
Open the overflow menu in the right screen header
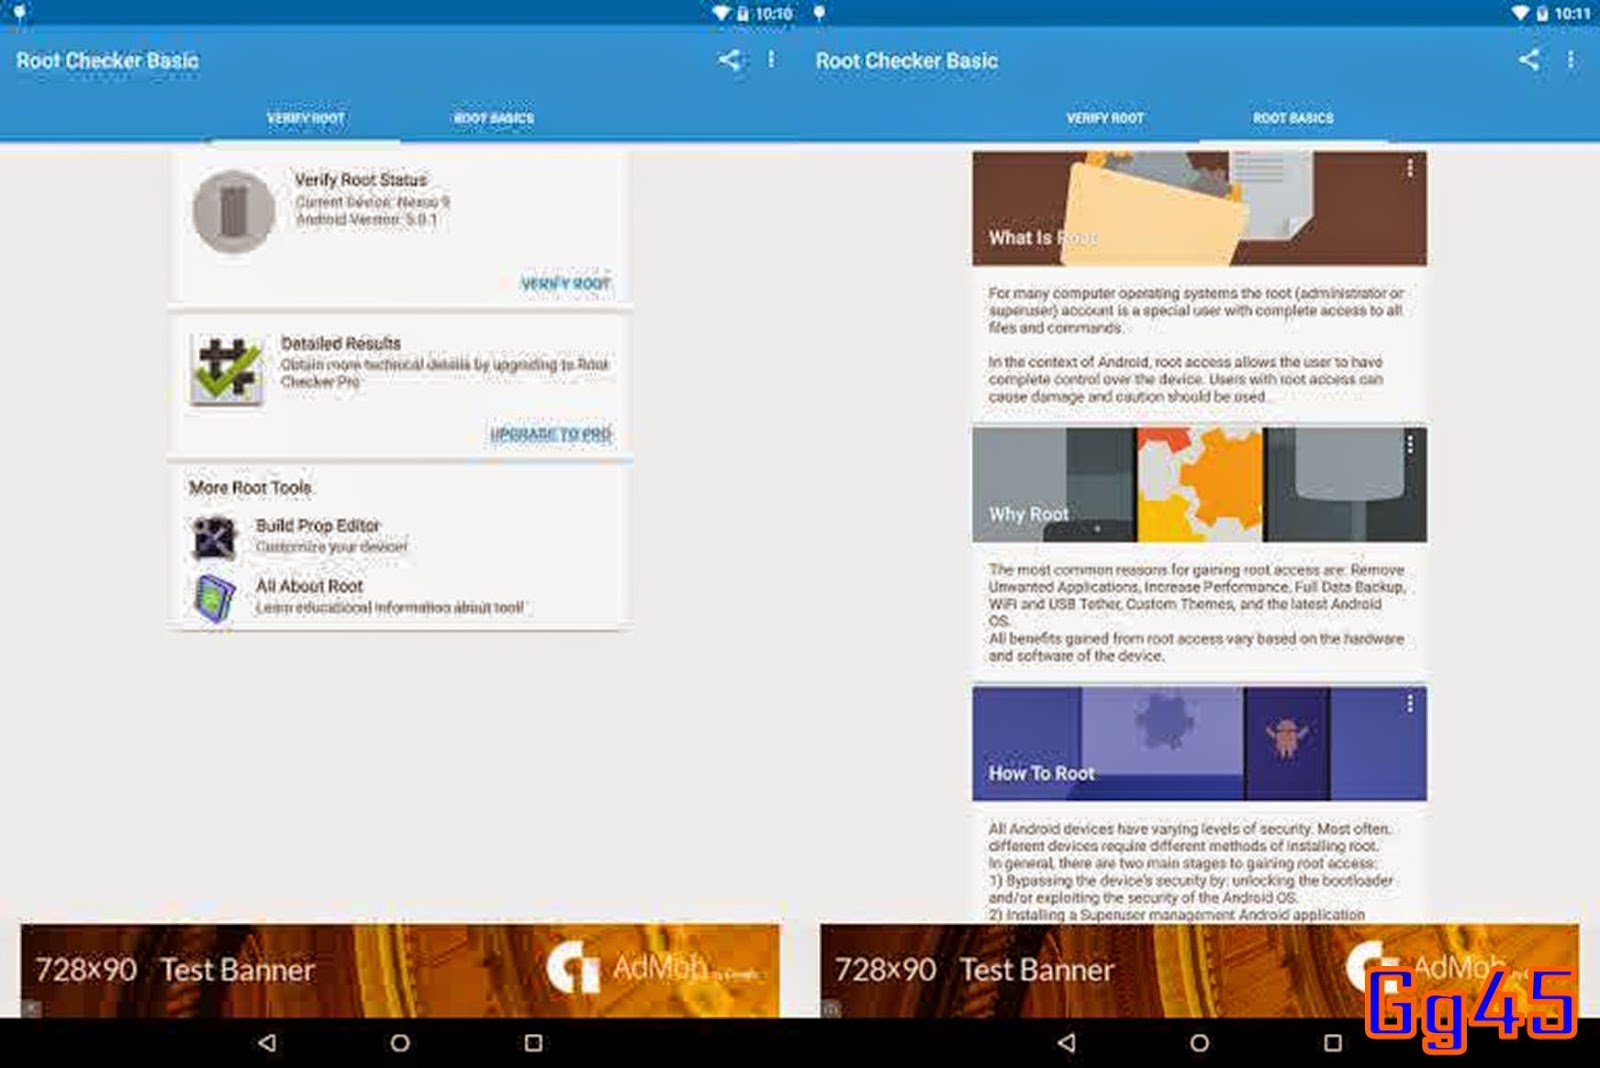coord(1571,60)
